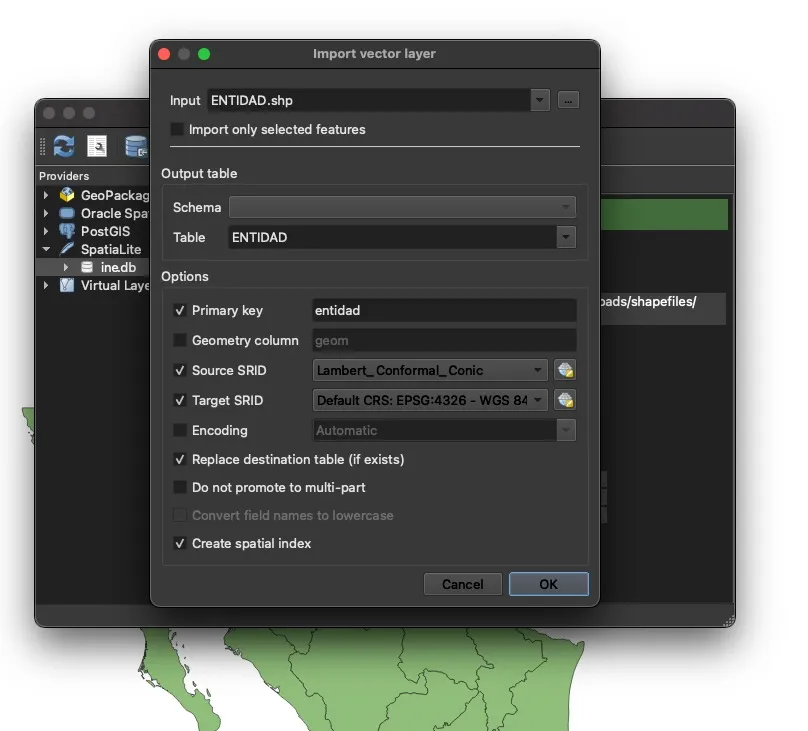Uncheck Create spatial index
The image size is (808, 731).
(x=180, y=543)
